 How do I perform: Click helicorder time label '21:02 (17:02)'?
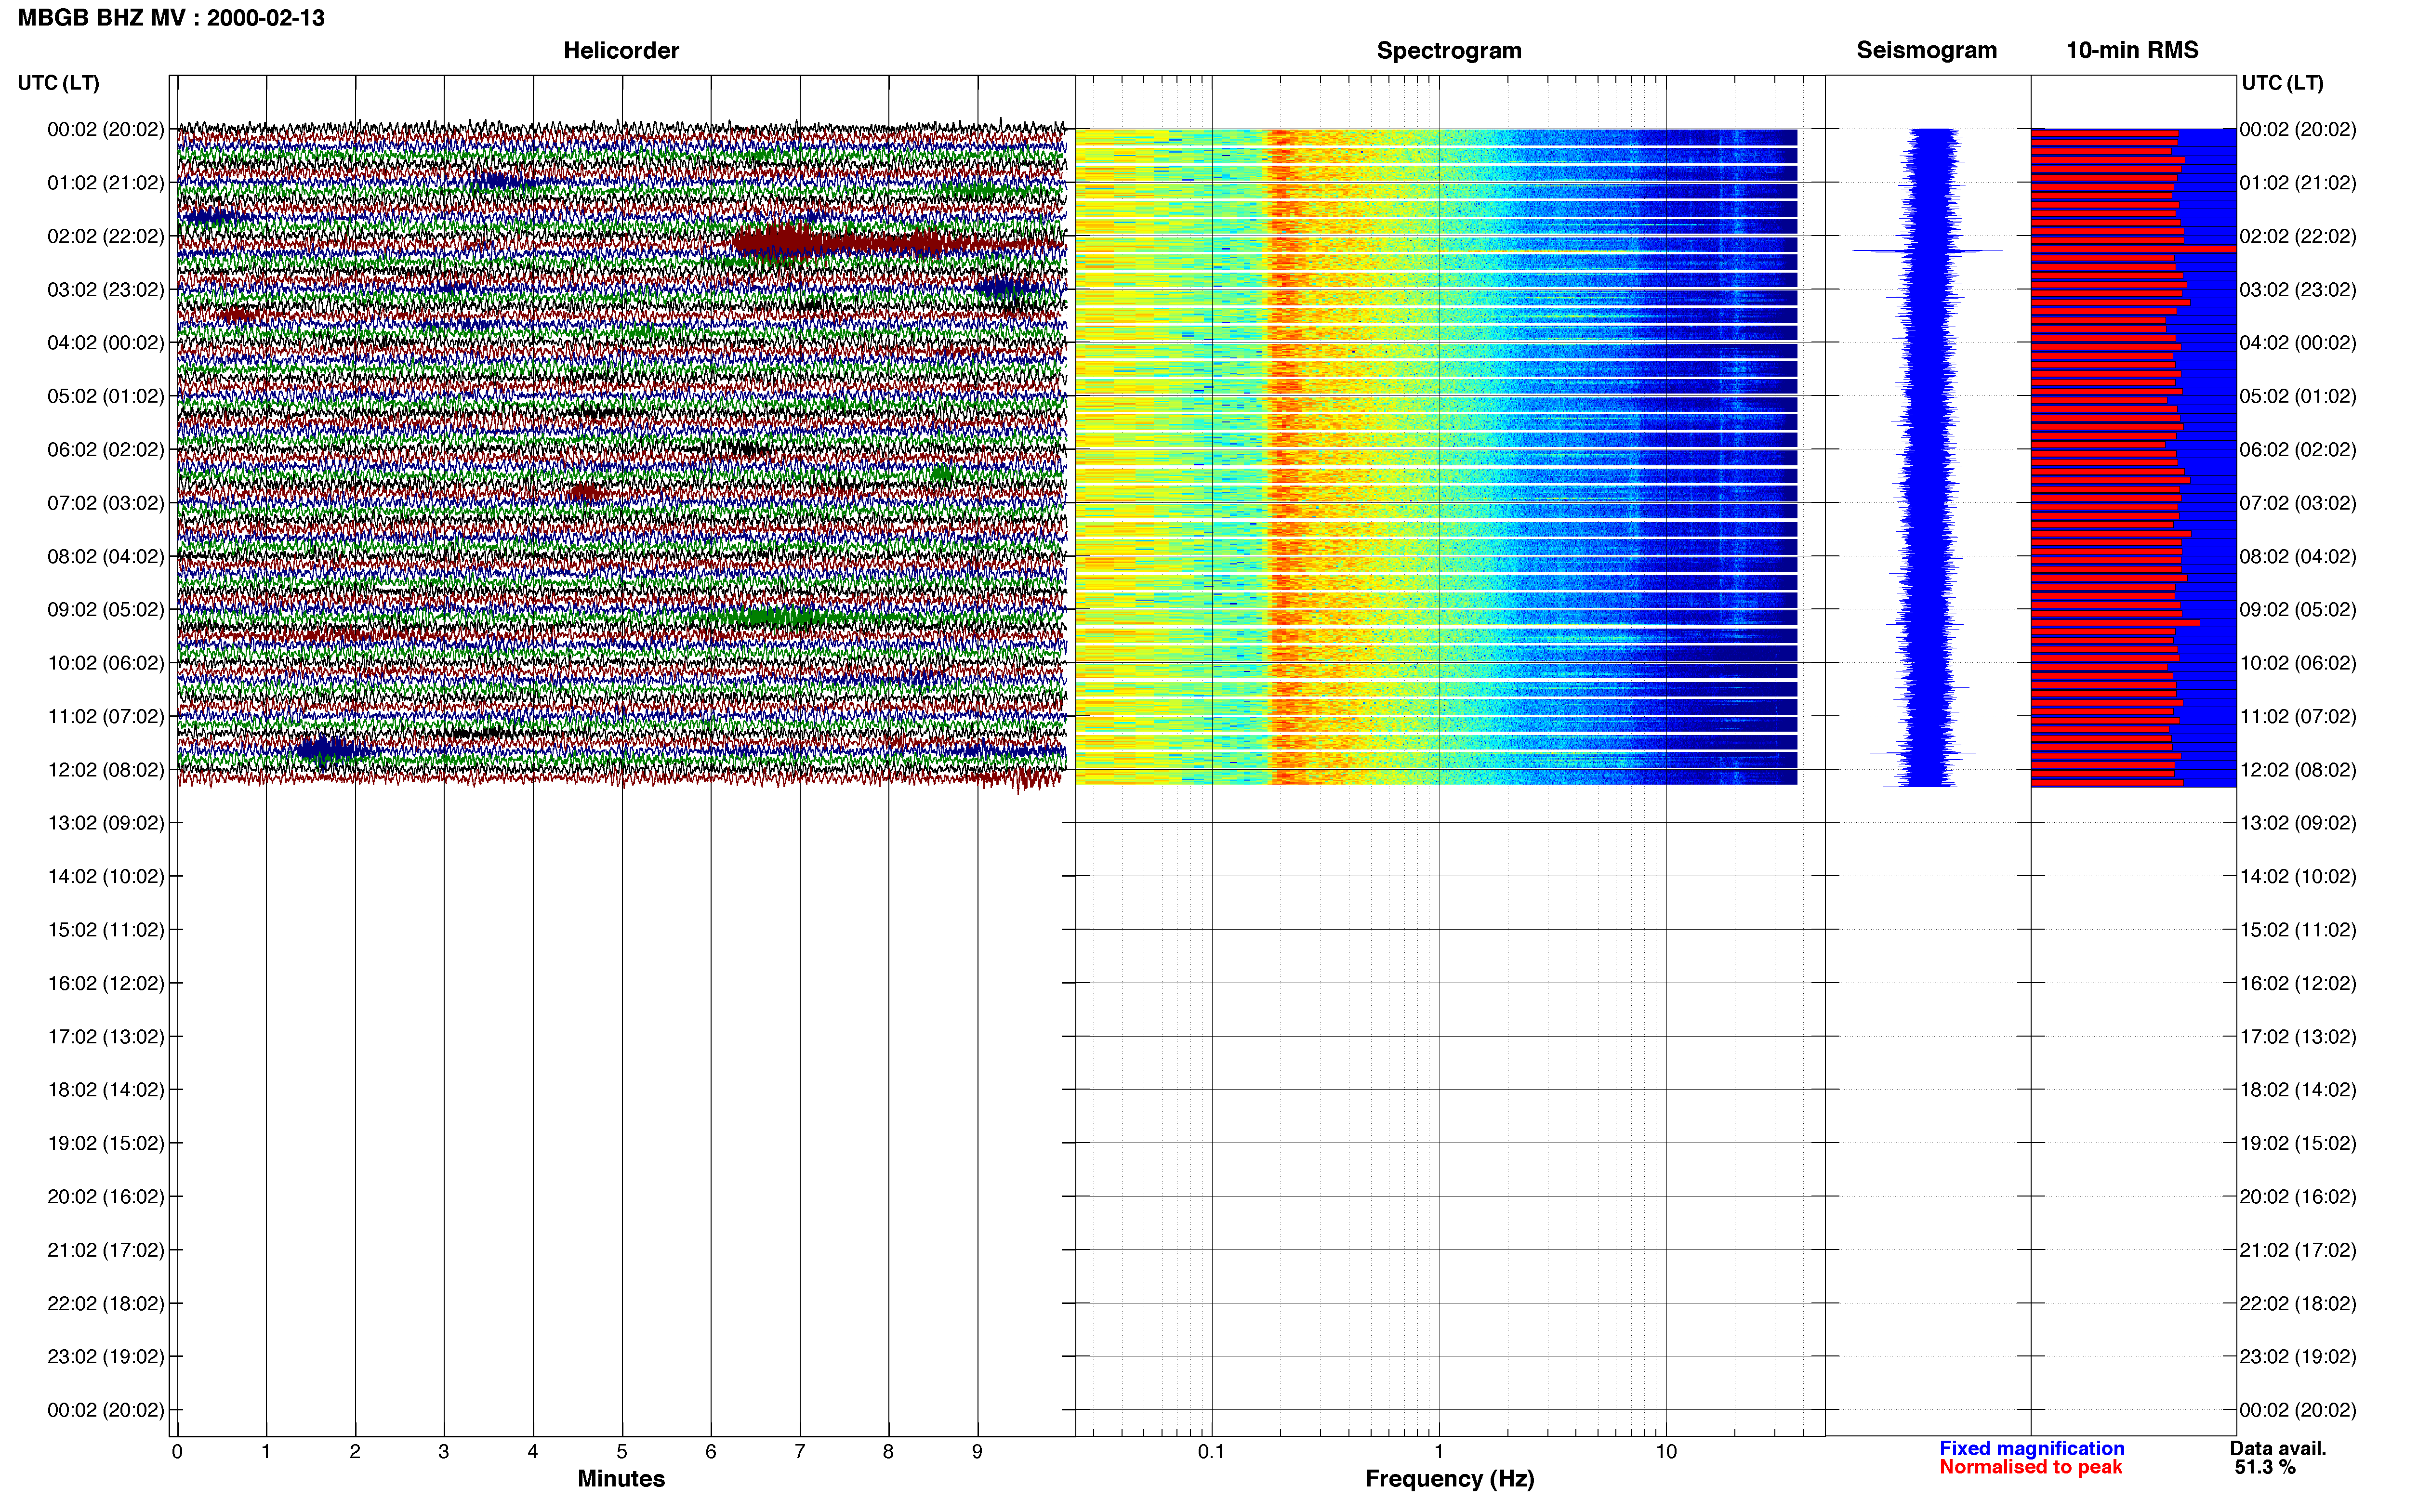(105, 1250)
